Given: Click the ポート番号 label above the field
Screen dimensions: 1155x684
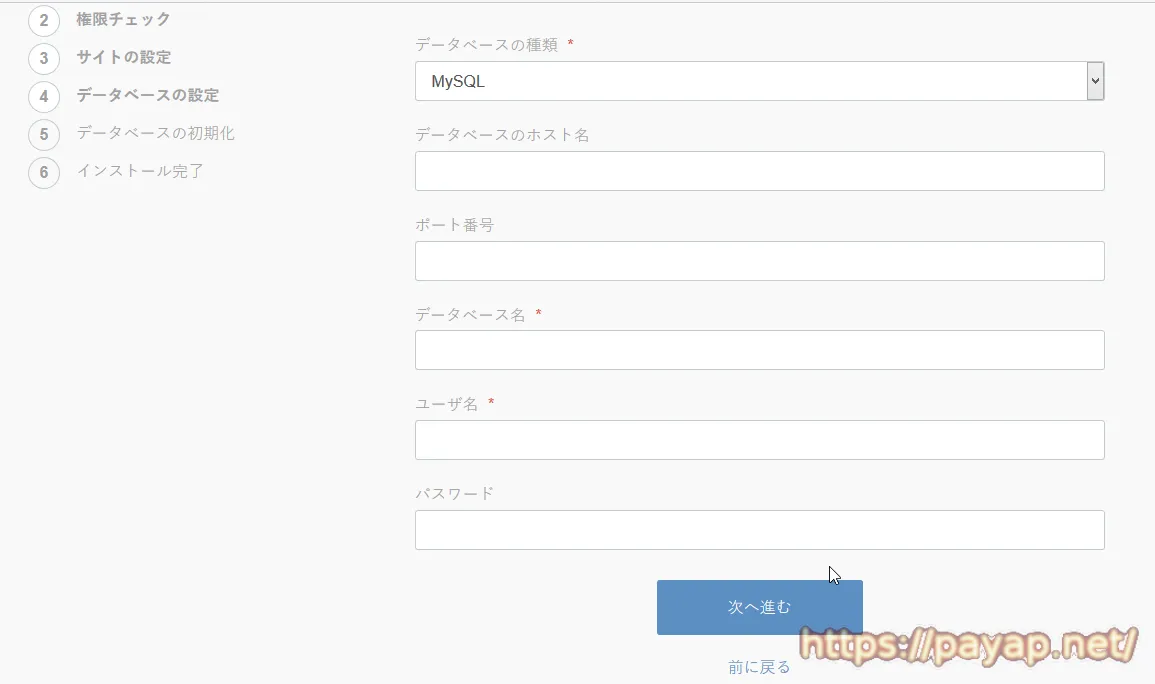Looking at the screenshot, I should (x=455, y=225).
